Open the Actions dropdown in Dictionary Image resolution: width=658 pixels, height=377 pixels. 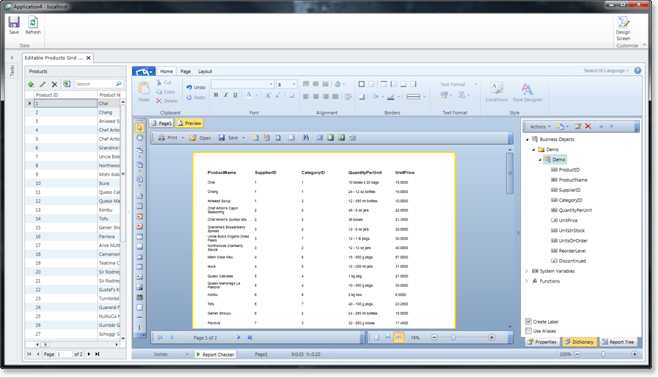click(x=540, y=126)
